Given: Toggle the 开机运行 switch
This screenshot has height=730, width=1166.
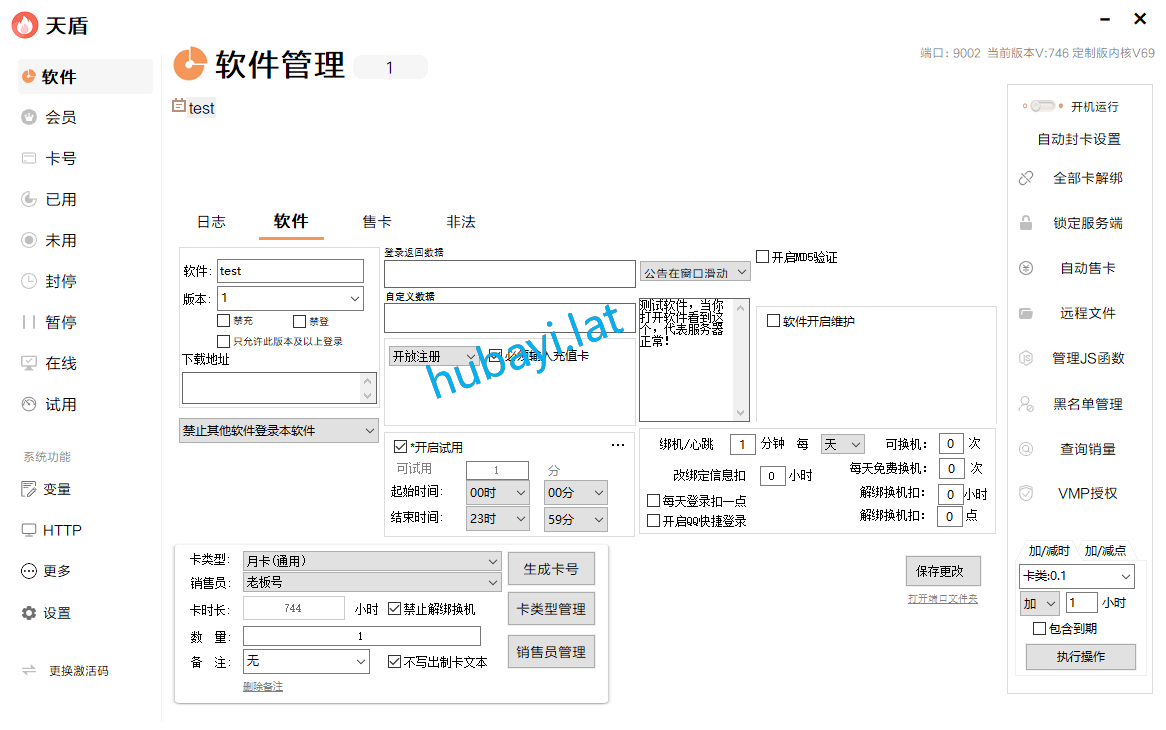Looking at the screenshot, I should [x=1042, y=106].
